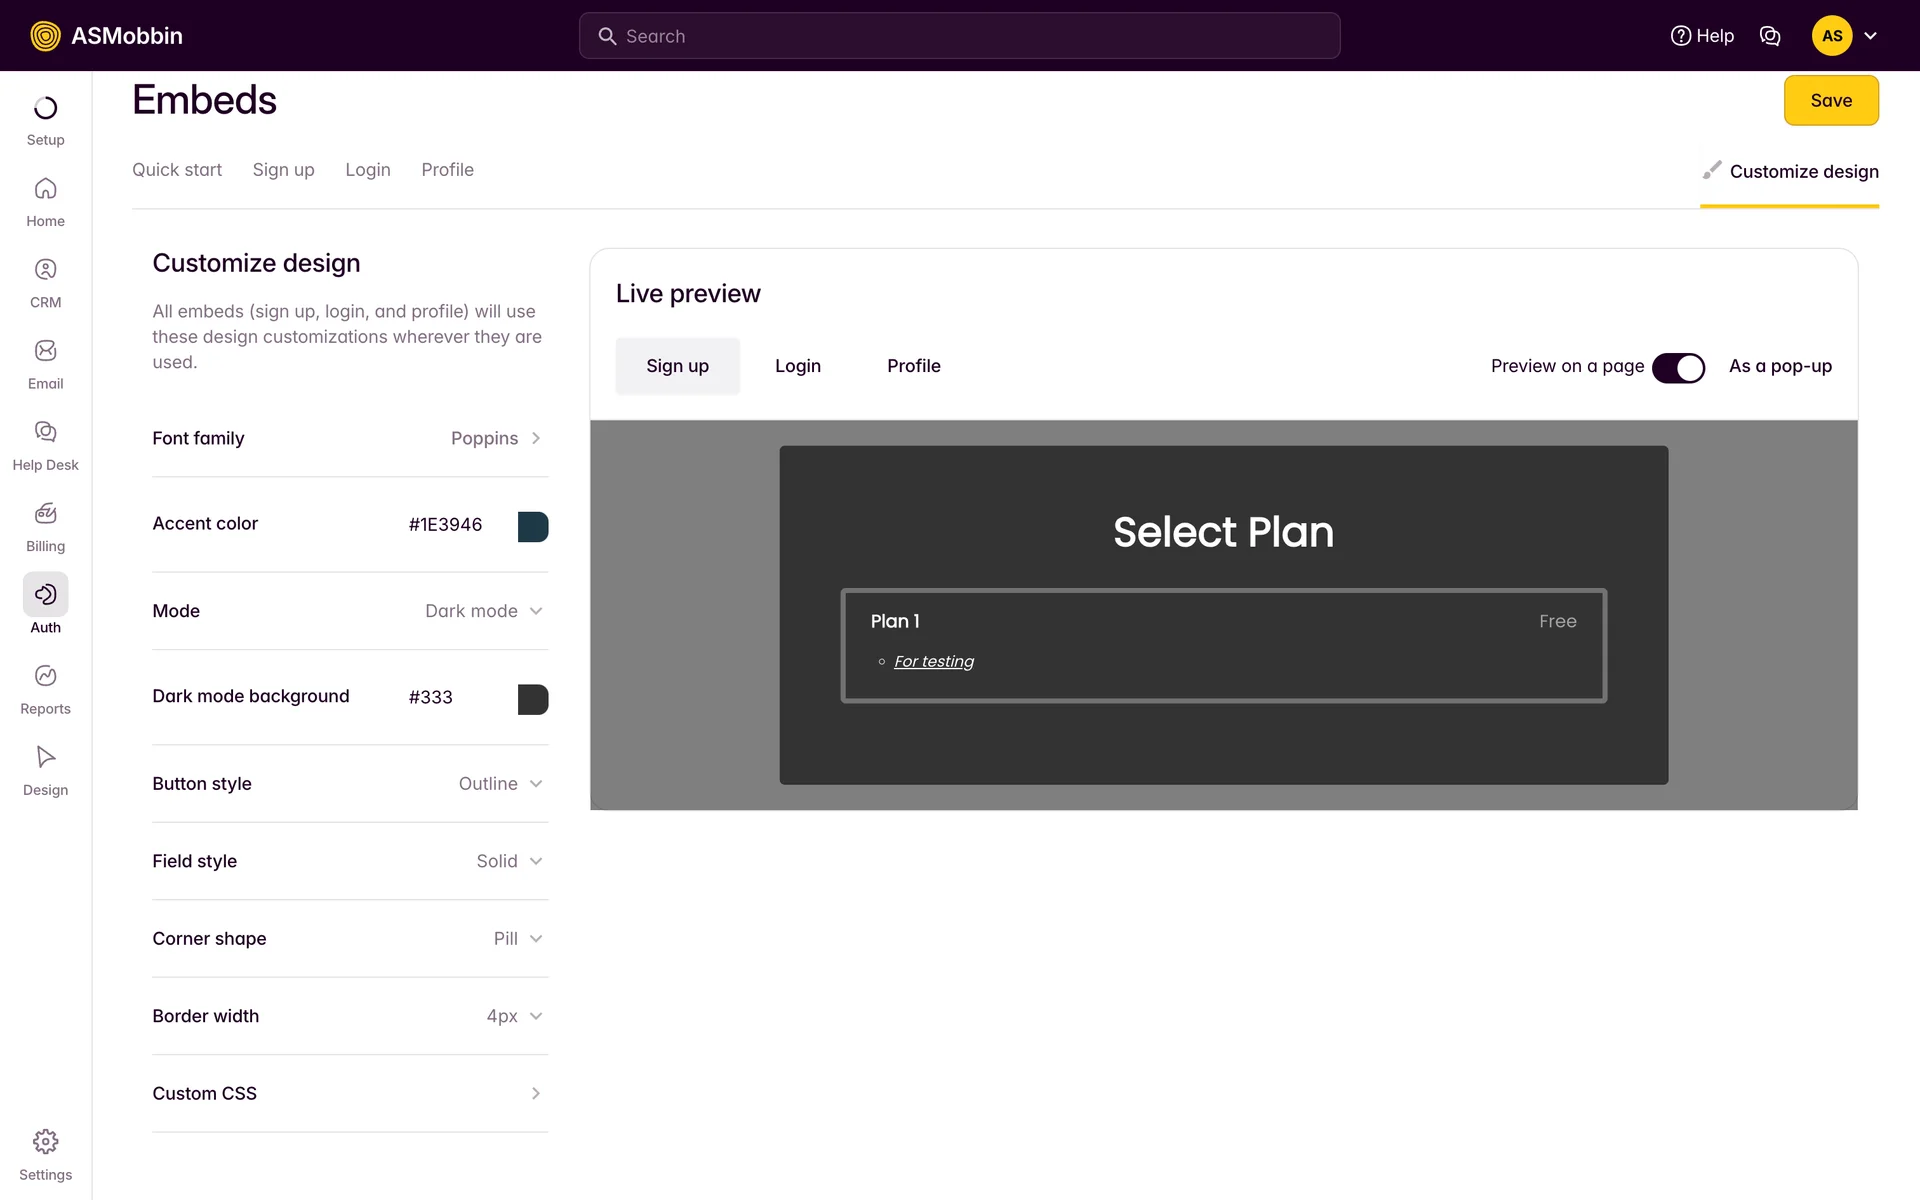Switch to the Quick start tab
The image size is (1920, 1200).
coord(177,170)
